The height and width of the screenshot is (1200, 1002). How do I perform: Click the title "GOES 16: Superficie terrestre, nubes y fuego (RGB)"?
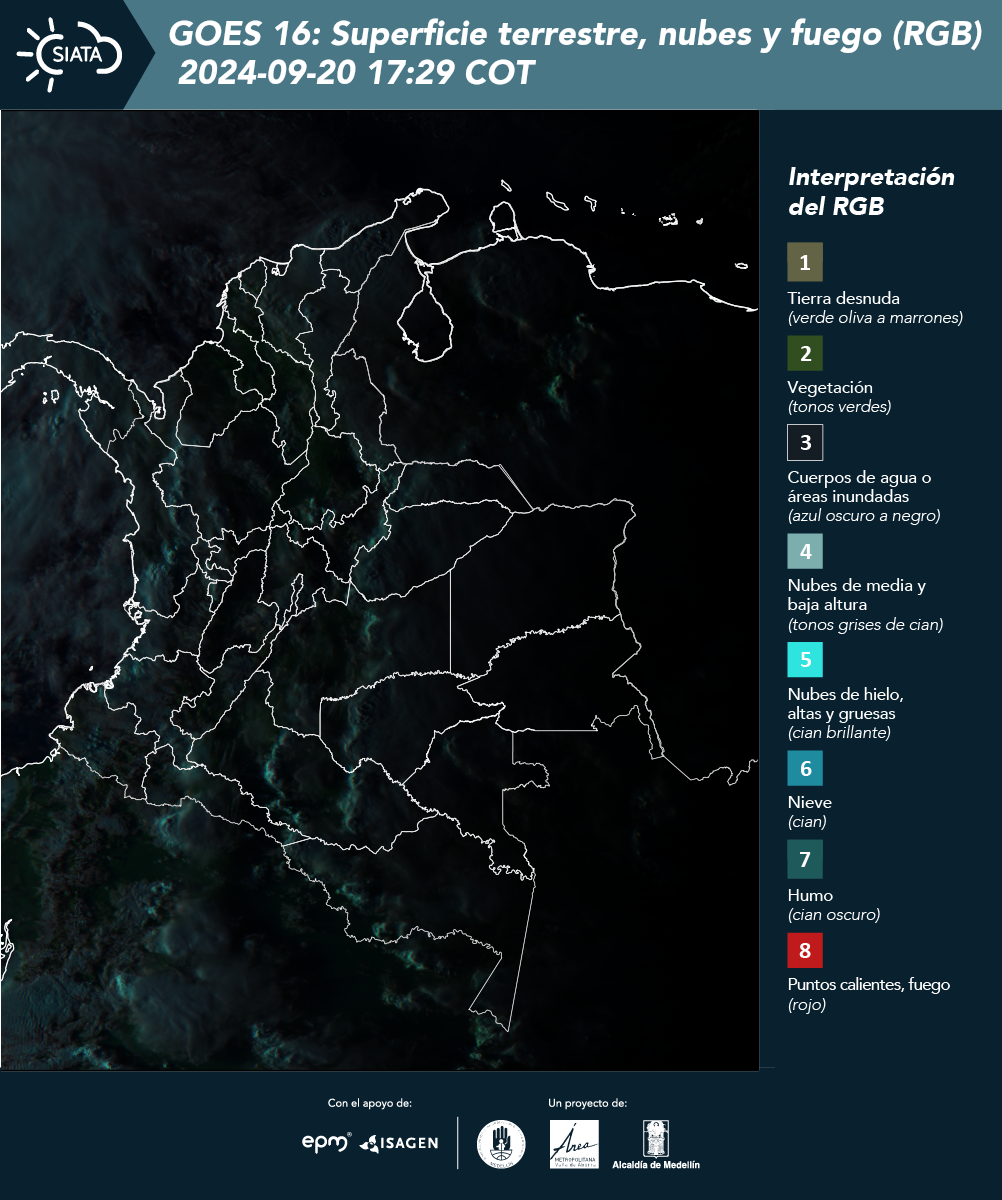point(576,35)
